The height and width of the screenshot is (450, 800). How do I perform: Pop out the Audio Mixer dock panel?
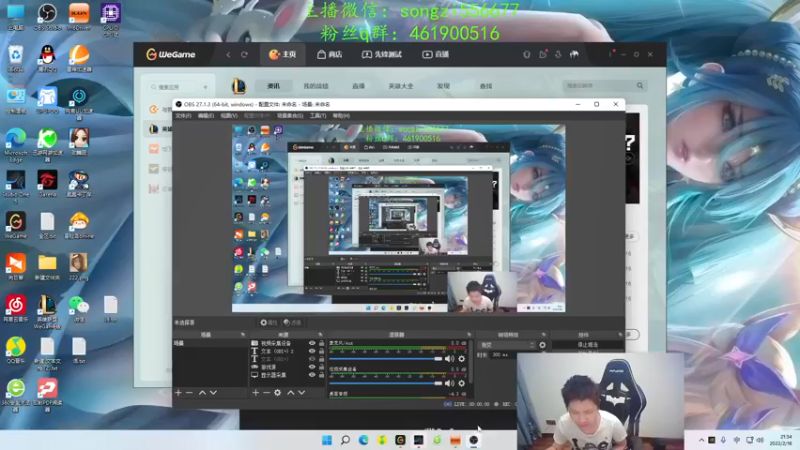(x=469, y=335)
